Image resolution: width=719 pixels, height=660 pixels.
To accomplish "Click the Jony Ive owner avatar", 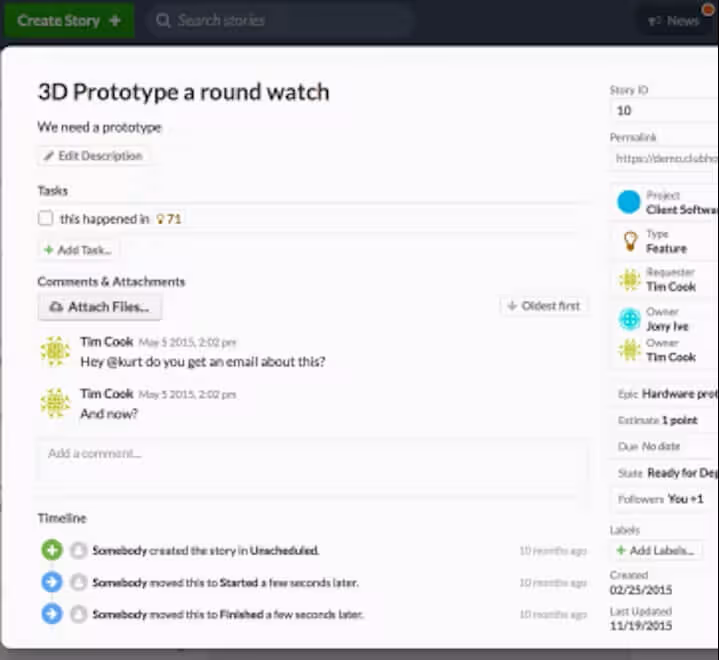I will point(630,319).
